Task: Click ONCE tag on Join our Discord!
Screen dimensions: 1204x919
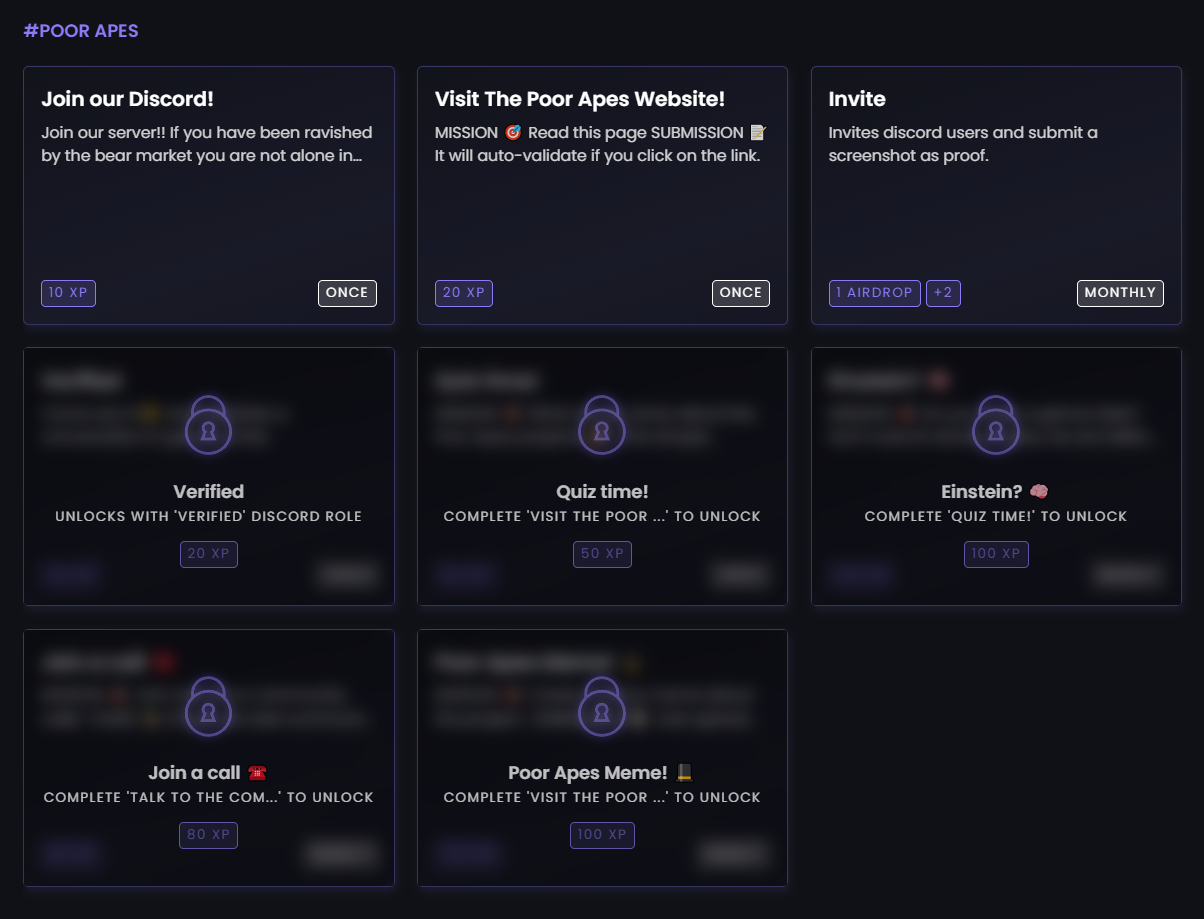Action: [347, 293]
